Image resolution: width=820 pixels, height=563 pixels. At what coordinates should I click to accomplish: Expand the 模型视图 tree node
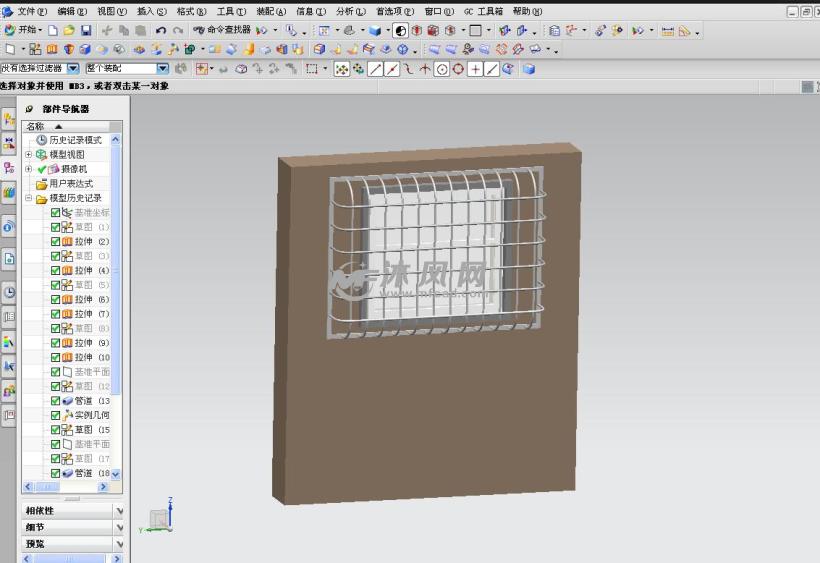pos(29,155)
